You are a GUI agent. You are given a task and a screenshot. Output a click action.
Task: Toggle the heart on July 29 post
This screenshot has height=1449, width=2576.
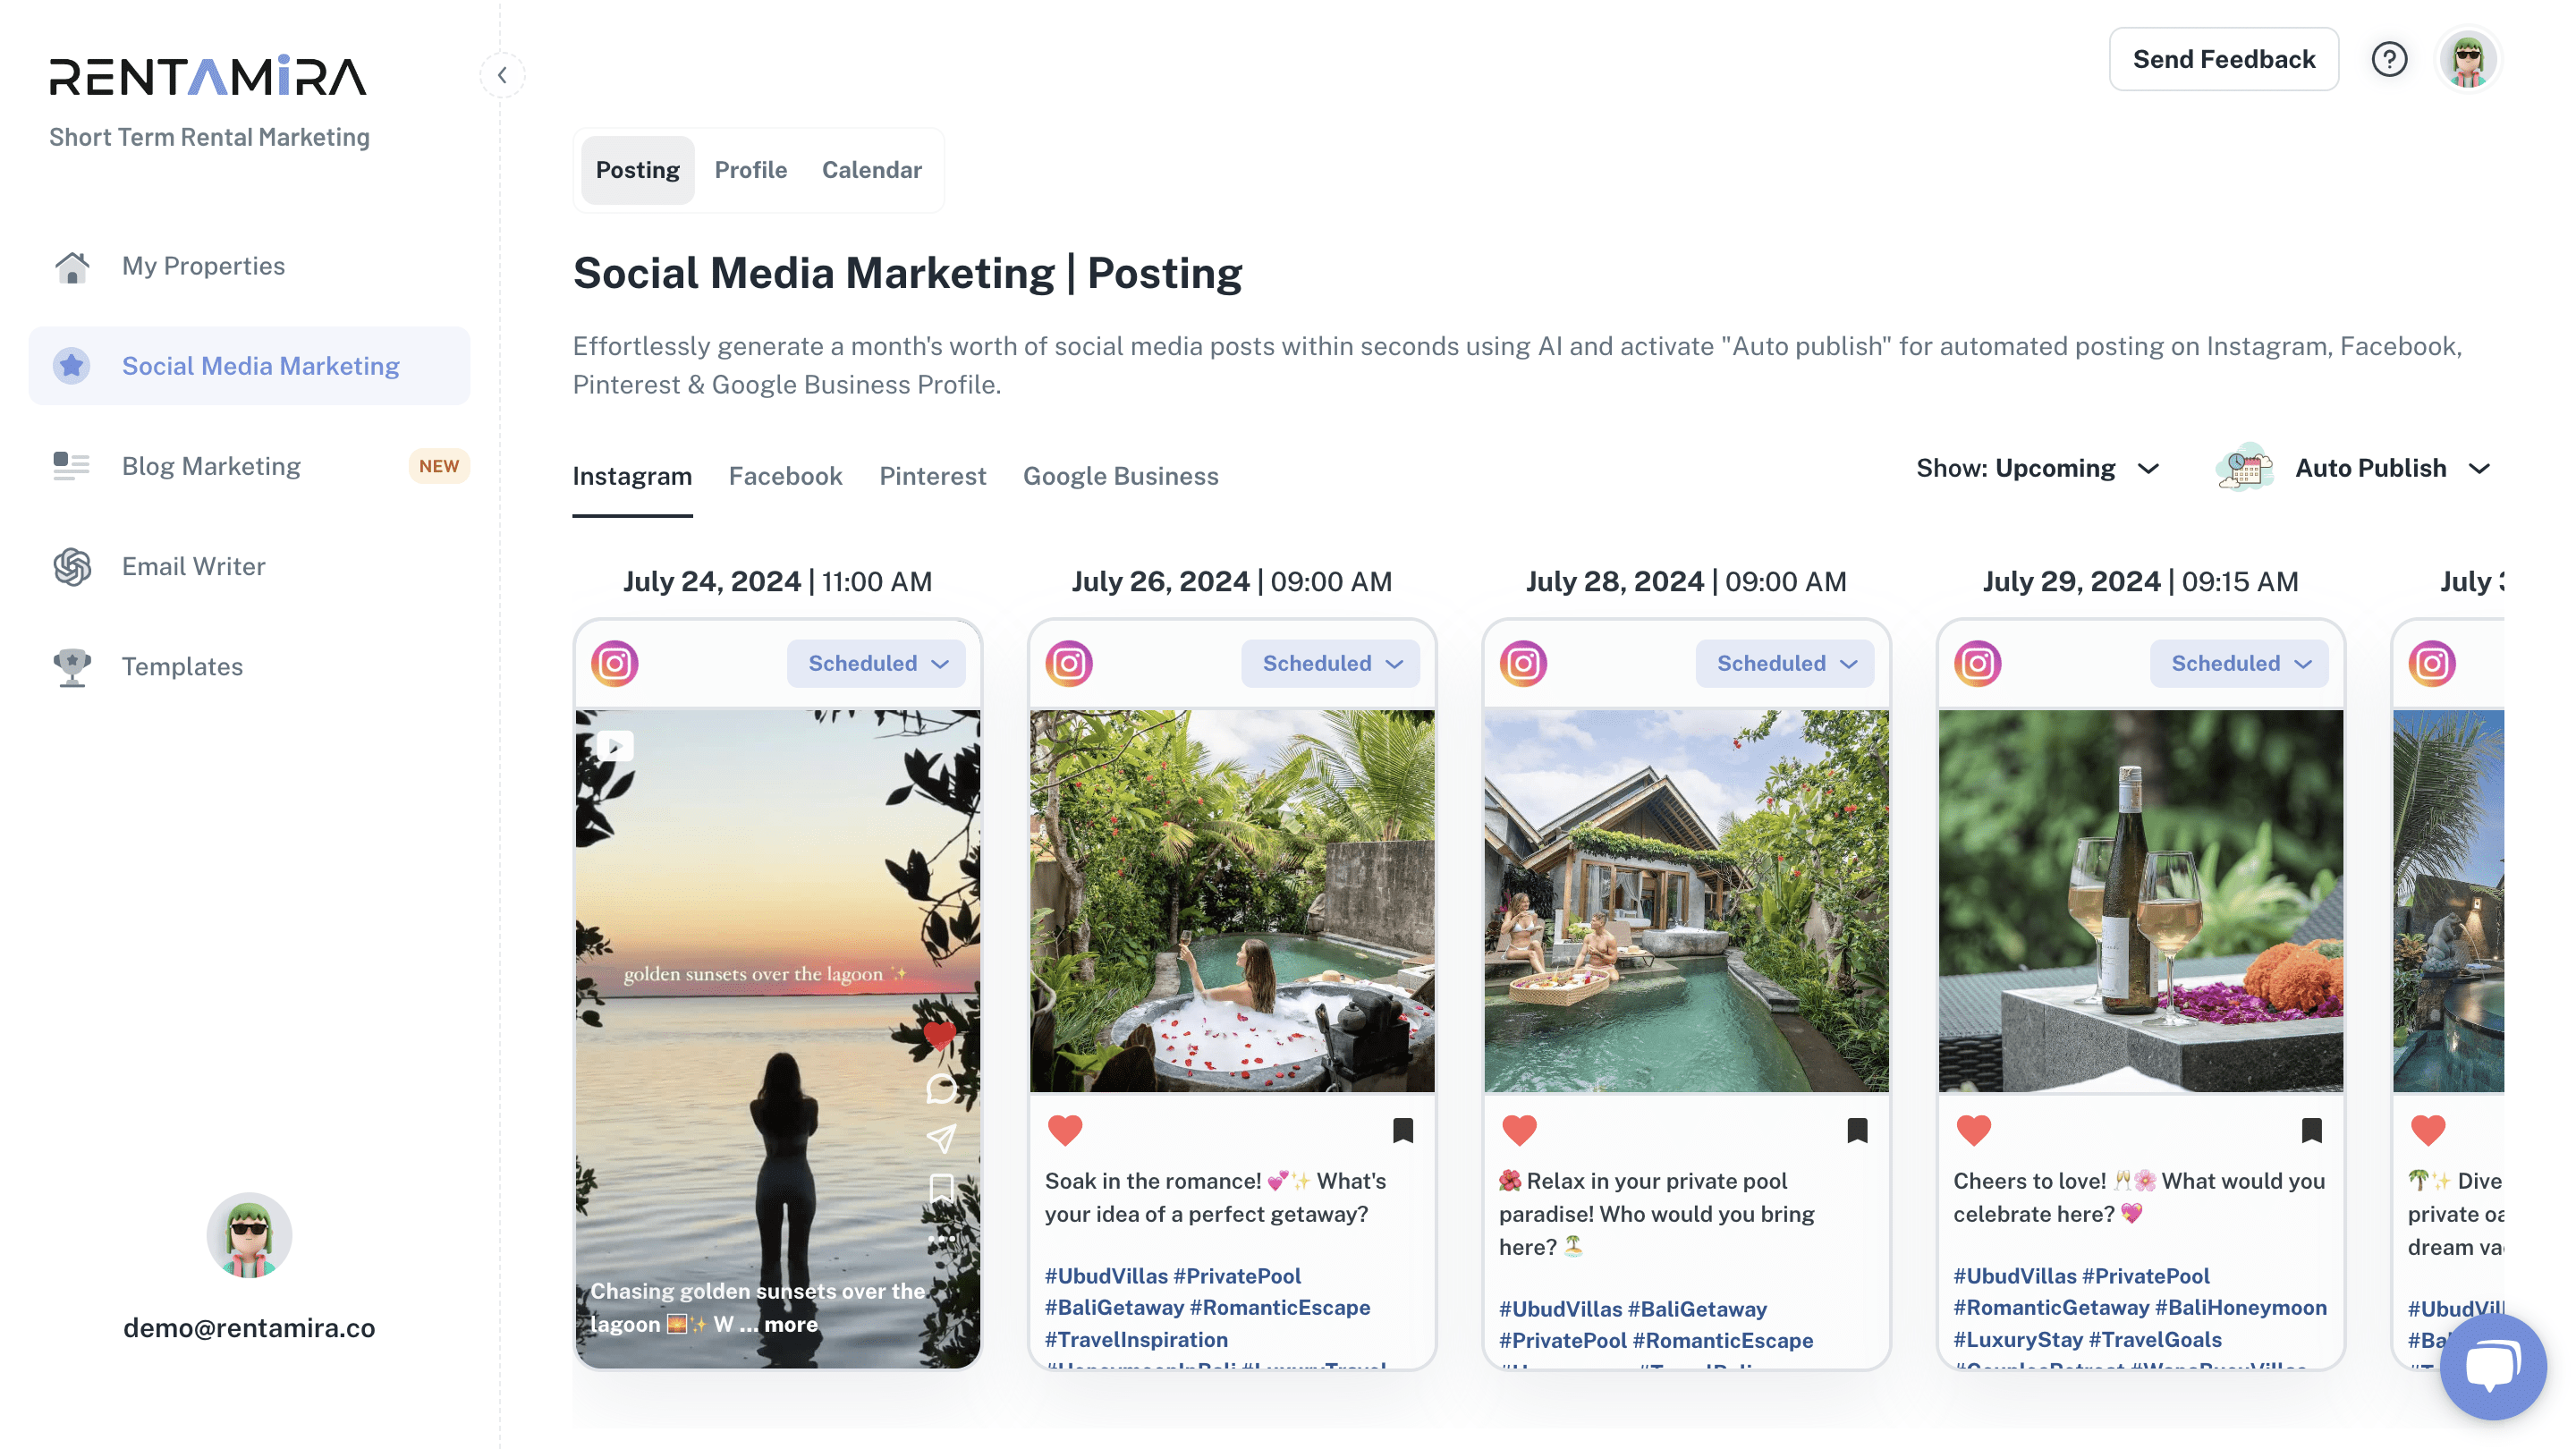point(1973,1130)
